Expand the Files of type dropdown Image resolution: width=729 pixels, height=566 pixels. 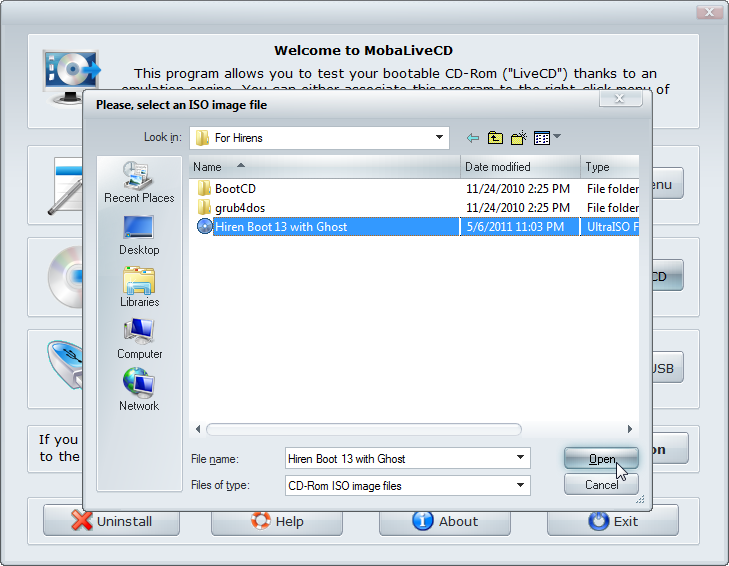pos(520,485)
